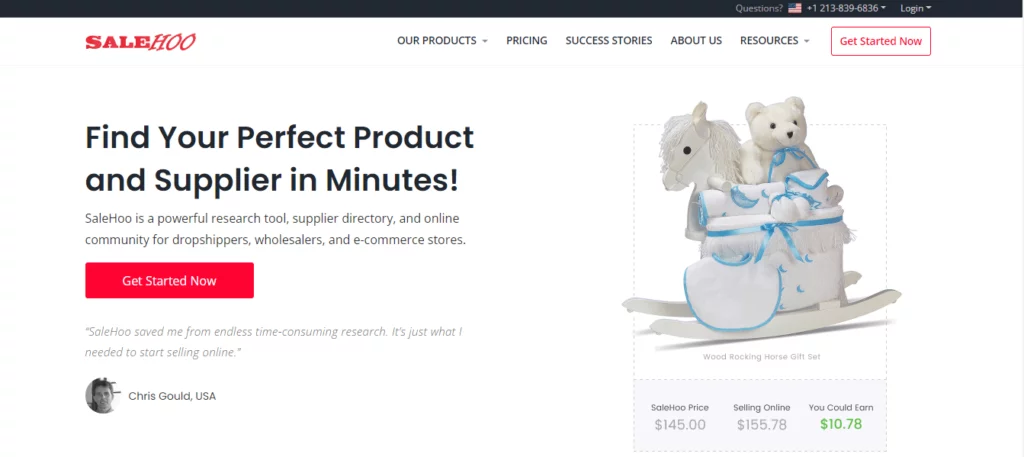Open the phone number dropdown arrow

tap(883, 8)
